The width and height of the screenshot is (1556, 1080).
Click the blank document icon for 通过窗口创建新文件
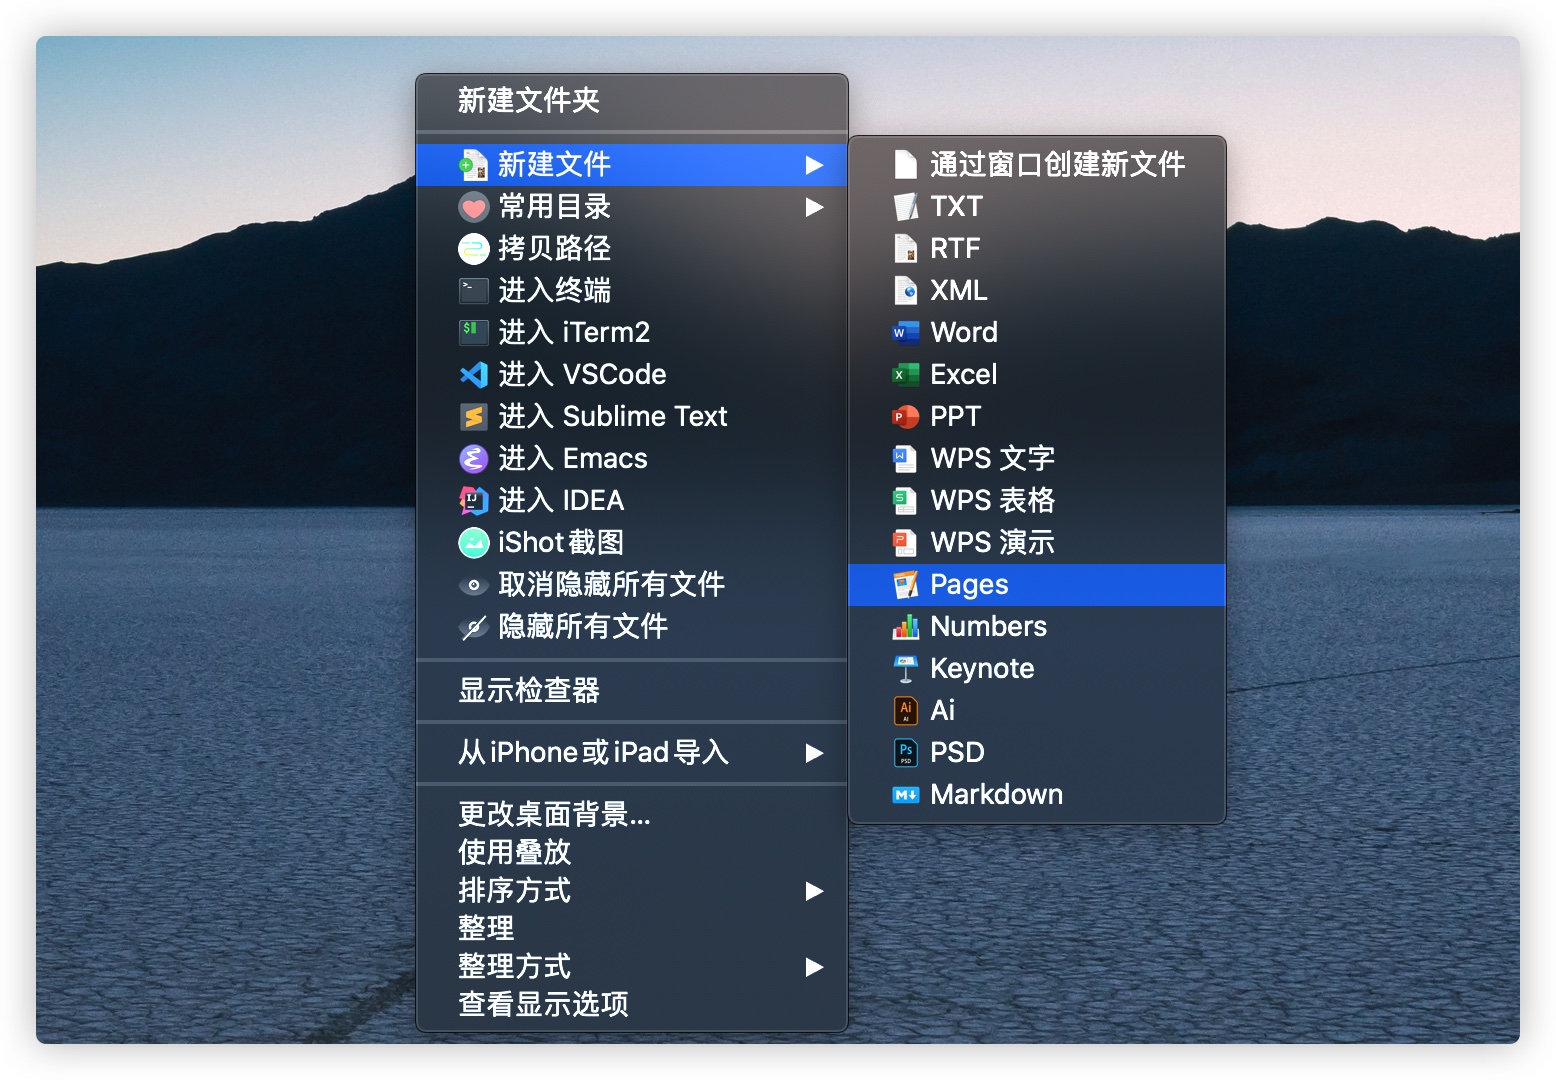click(x=905, y=164)
